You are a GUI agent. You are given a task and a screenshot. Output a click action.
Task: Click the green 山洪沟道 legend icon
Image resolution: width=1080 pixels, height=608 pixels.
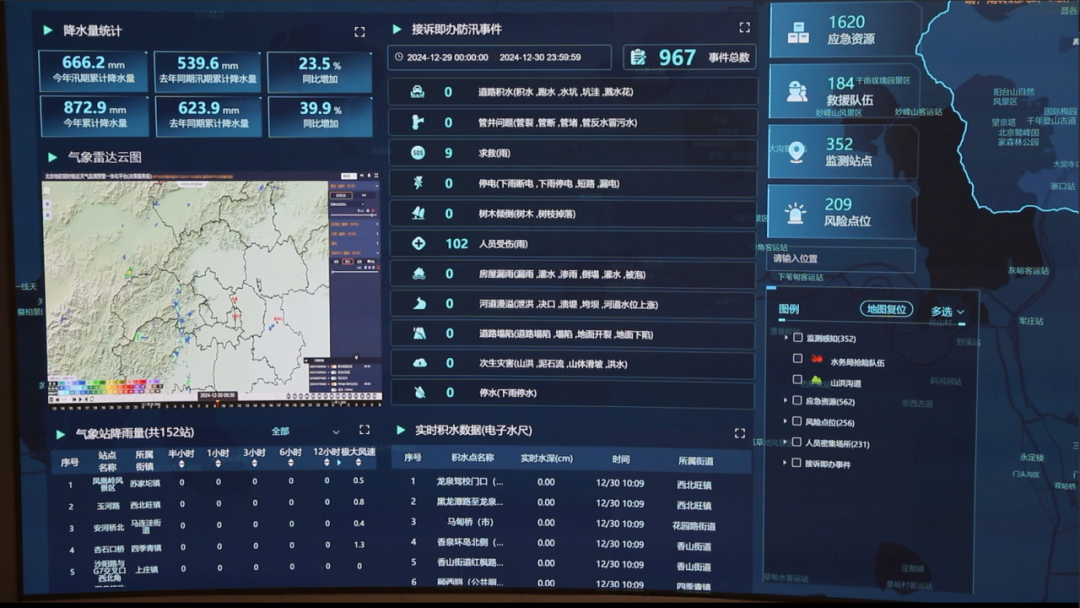click(816, 380)
